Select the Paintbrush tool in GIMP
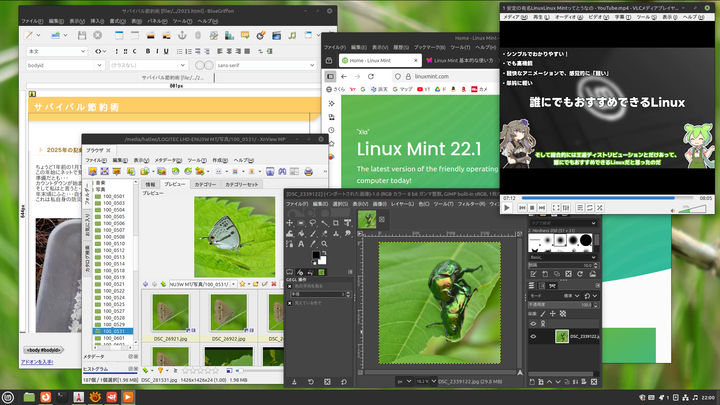This screenshot has height=405, width=720. (313, 233)
